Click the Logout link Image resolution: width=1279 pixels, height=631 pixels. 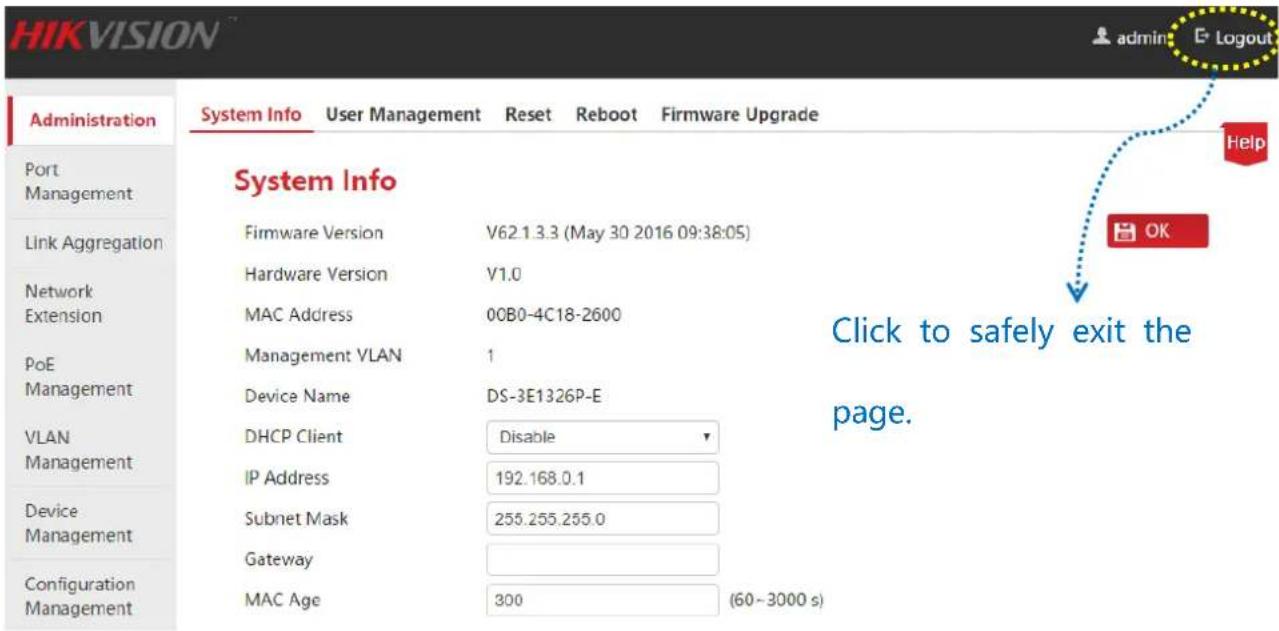tap(1233, 38)
